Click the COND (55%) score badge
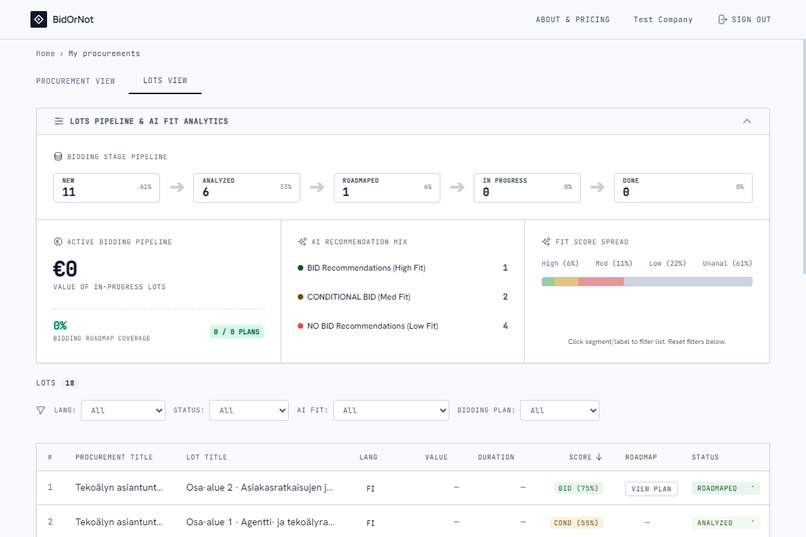Screen dimensions: 806x537 coord(576,523)
